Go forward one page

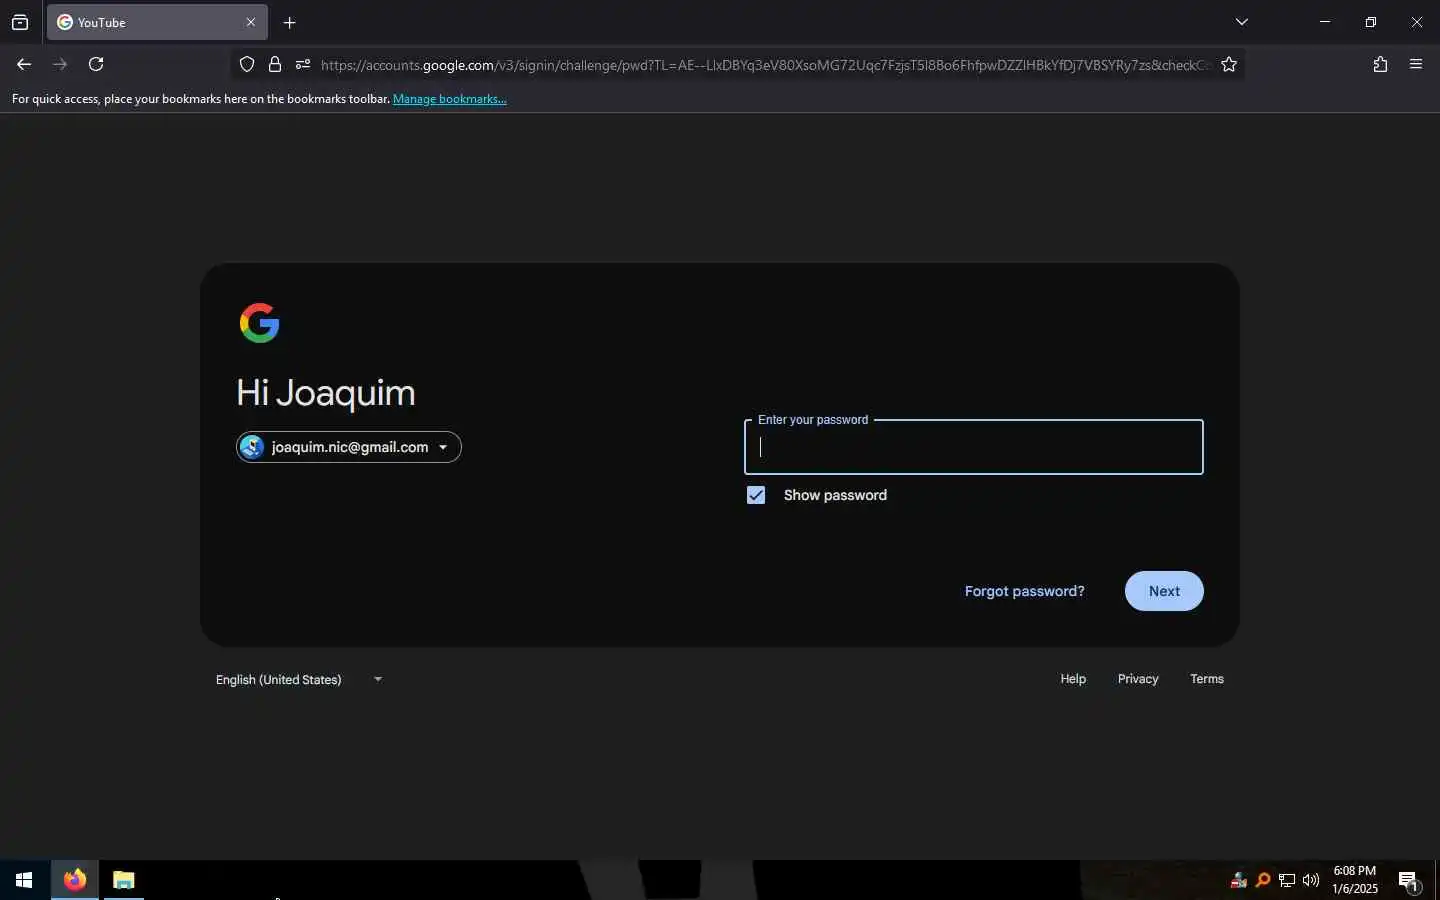coord(60,64)
